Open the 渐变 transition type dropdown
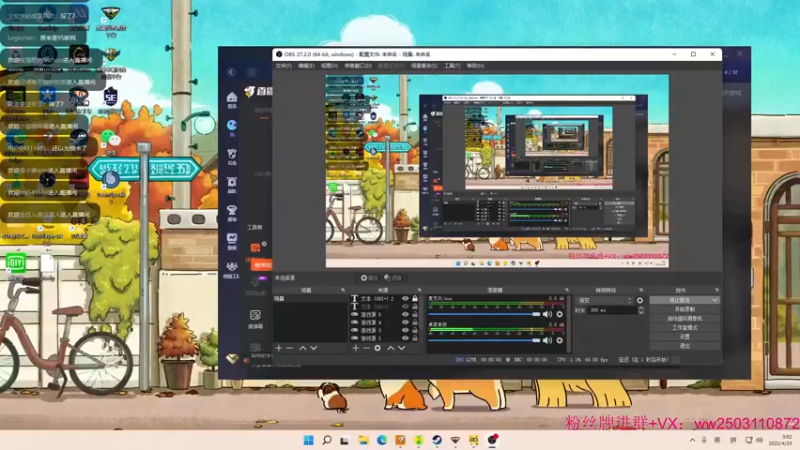This screenshot has width=800, height=450. coord(605,301)
